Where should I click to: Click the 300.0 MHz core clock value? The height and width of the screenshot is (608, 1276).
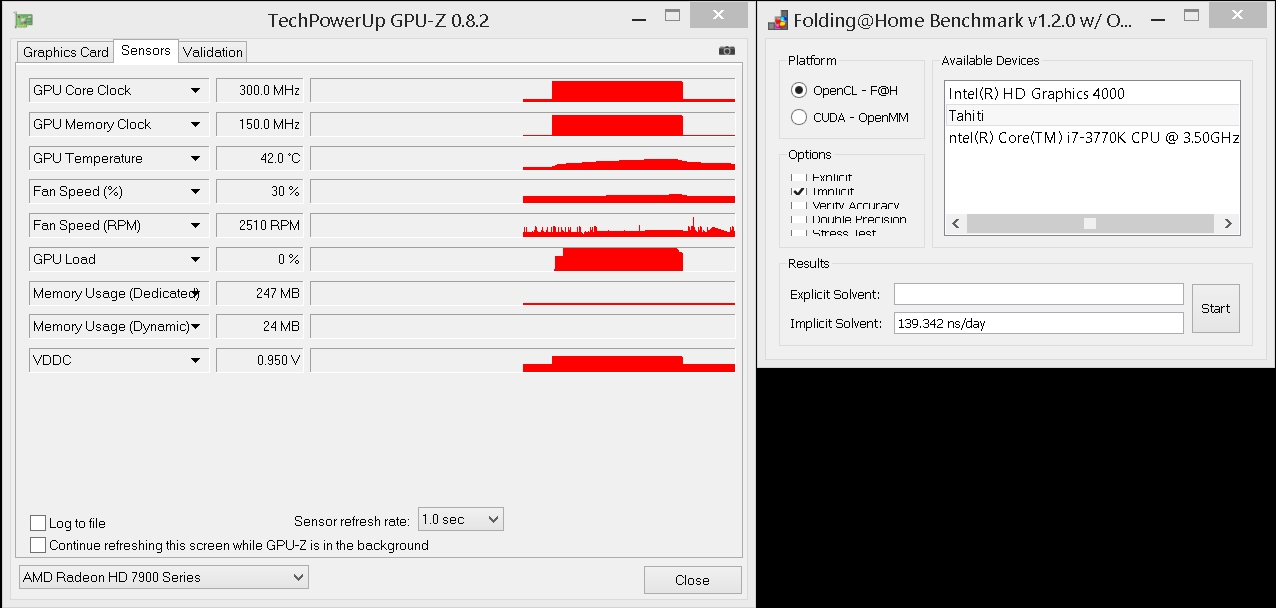(259, 90)
